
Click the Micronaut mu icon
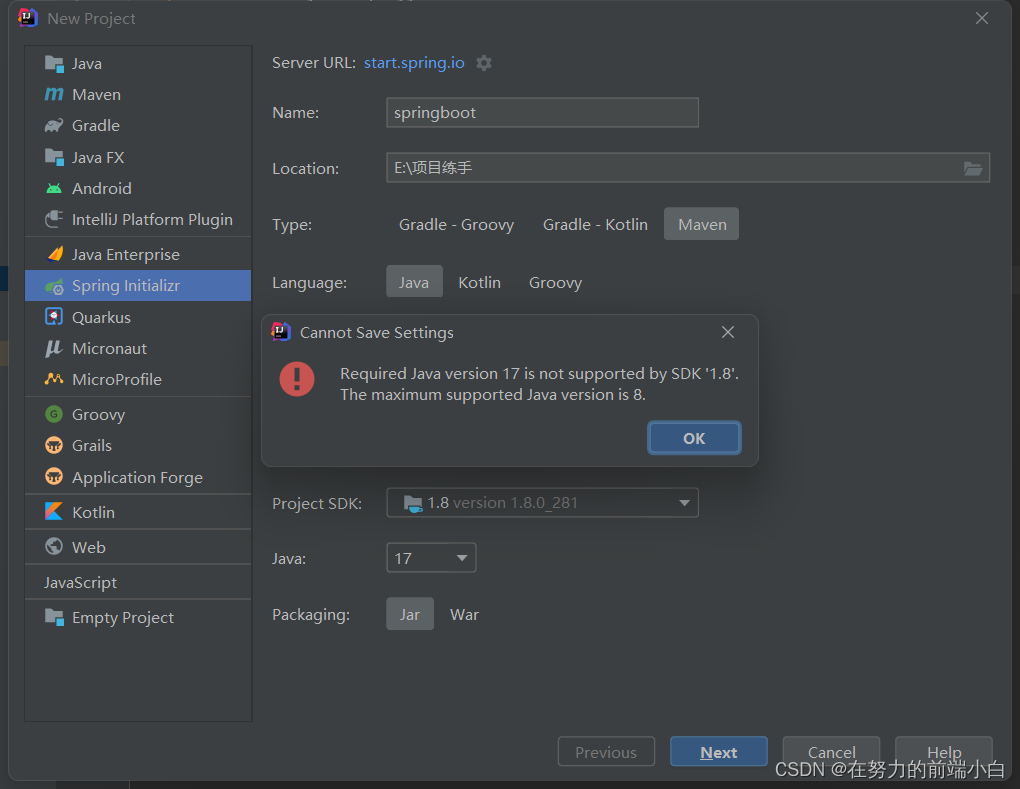click(53, 349)
